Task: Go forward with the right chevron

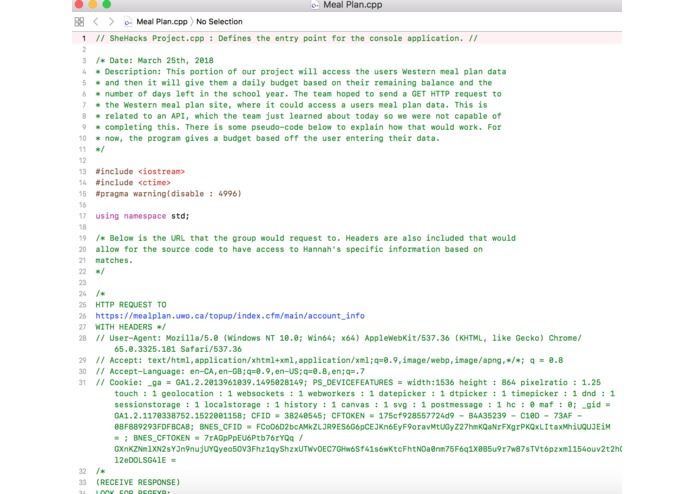Action: click(x=111, y=21)
